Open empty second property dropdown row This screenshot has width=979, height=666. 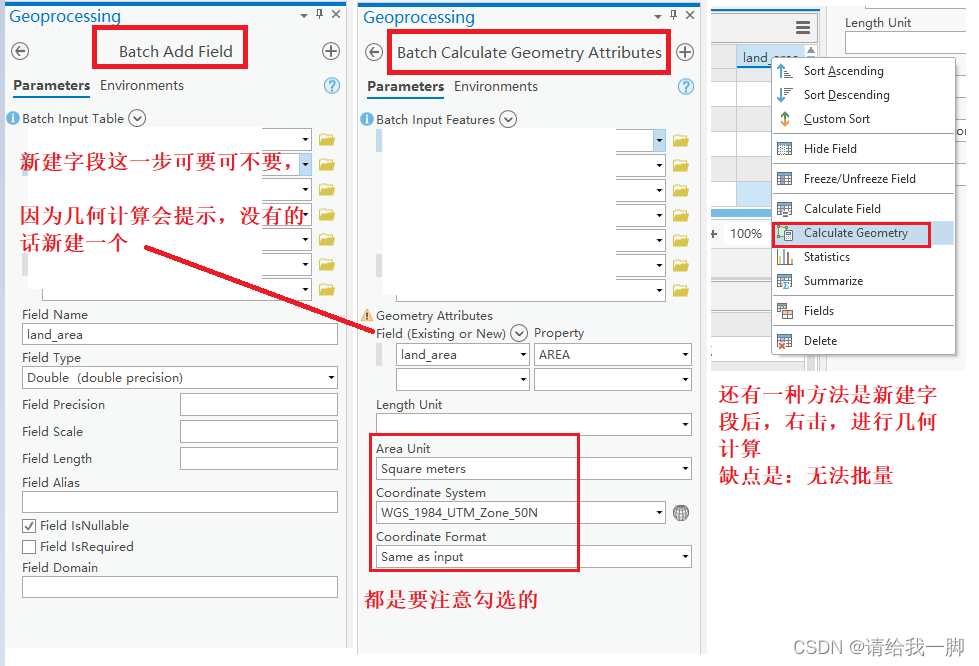pos(685,380)
